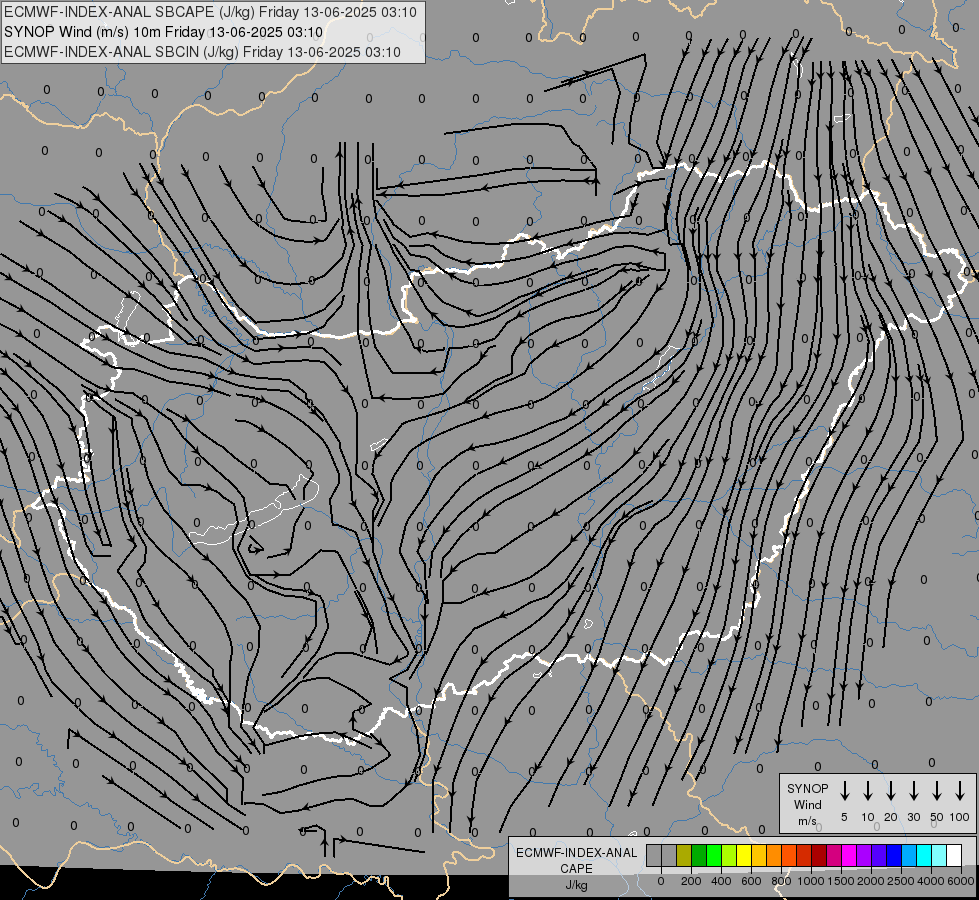The image size is (979, 900).
Task: Click the wind arrow above the 50 m/s label
Action: tap(937, 791)
